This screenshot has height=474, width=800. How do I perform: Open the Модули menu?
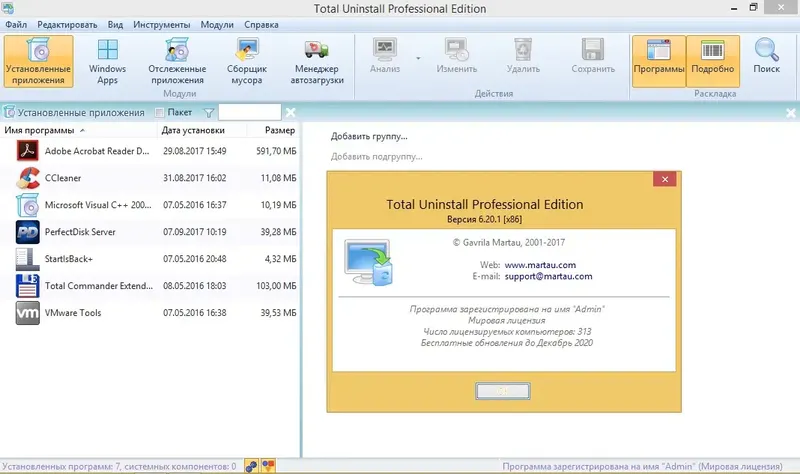tap(217, 24)
